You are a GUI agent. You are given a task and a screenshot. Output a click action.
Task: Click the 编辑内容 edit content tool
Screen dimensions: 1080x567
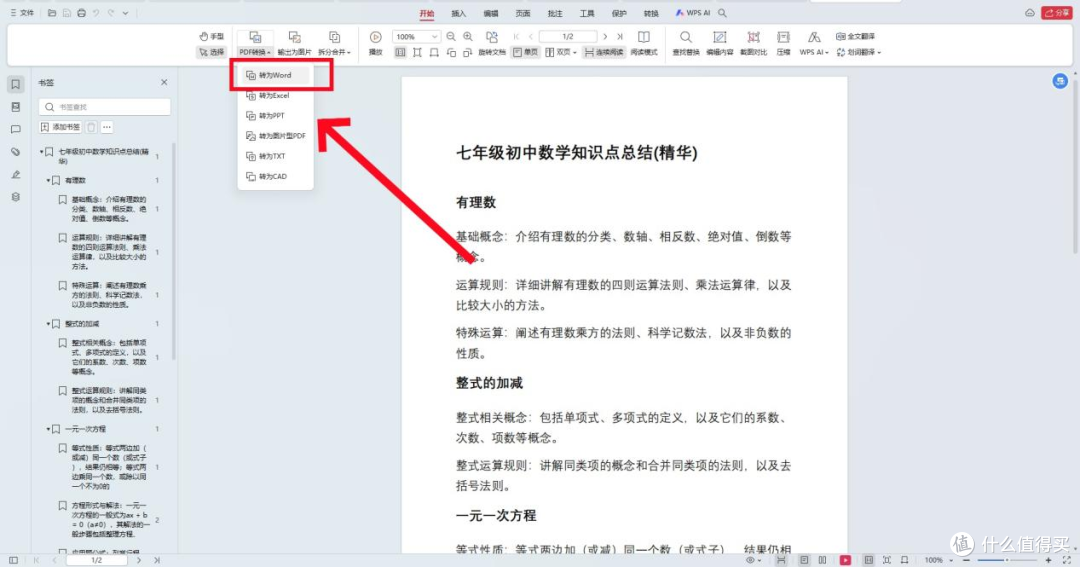point(719,43)
